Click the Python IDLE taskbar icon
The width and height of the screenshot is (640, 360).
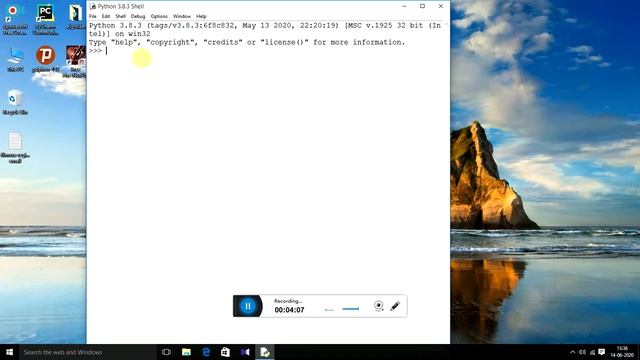tap(264, 352)
